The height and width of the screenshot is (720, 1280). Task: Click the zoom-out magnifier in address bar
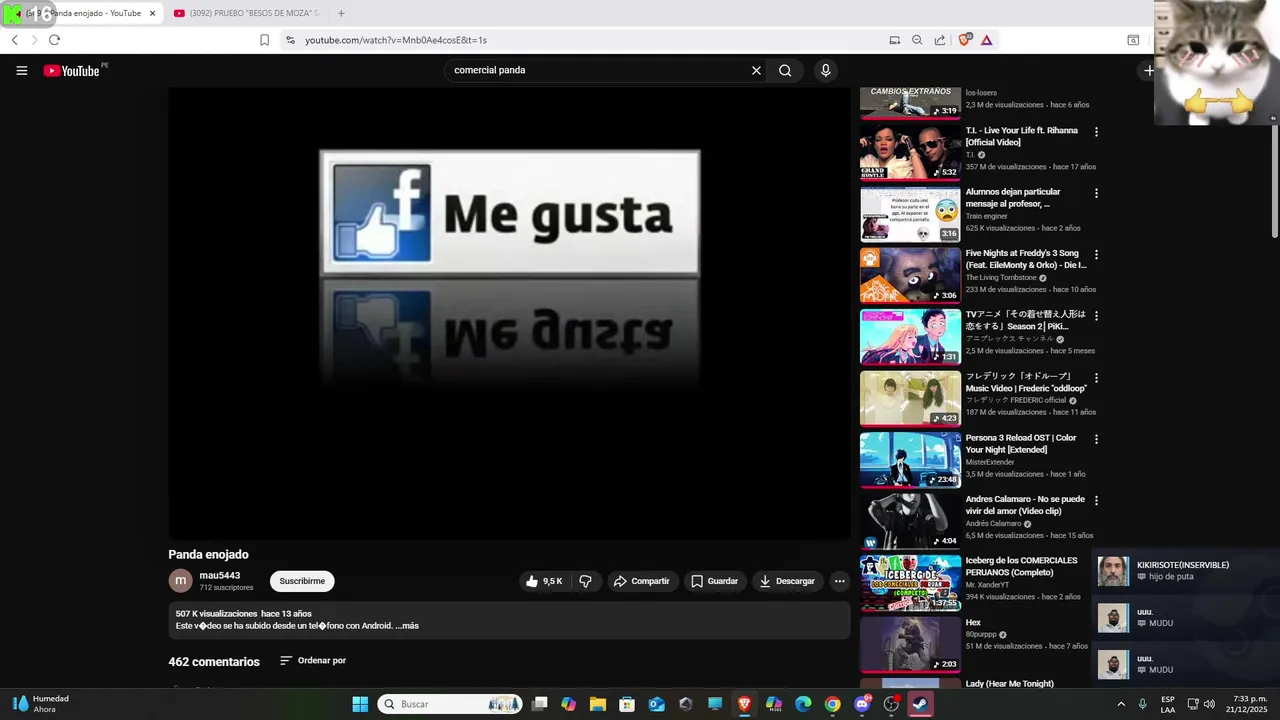[917, 40]
